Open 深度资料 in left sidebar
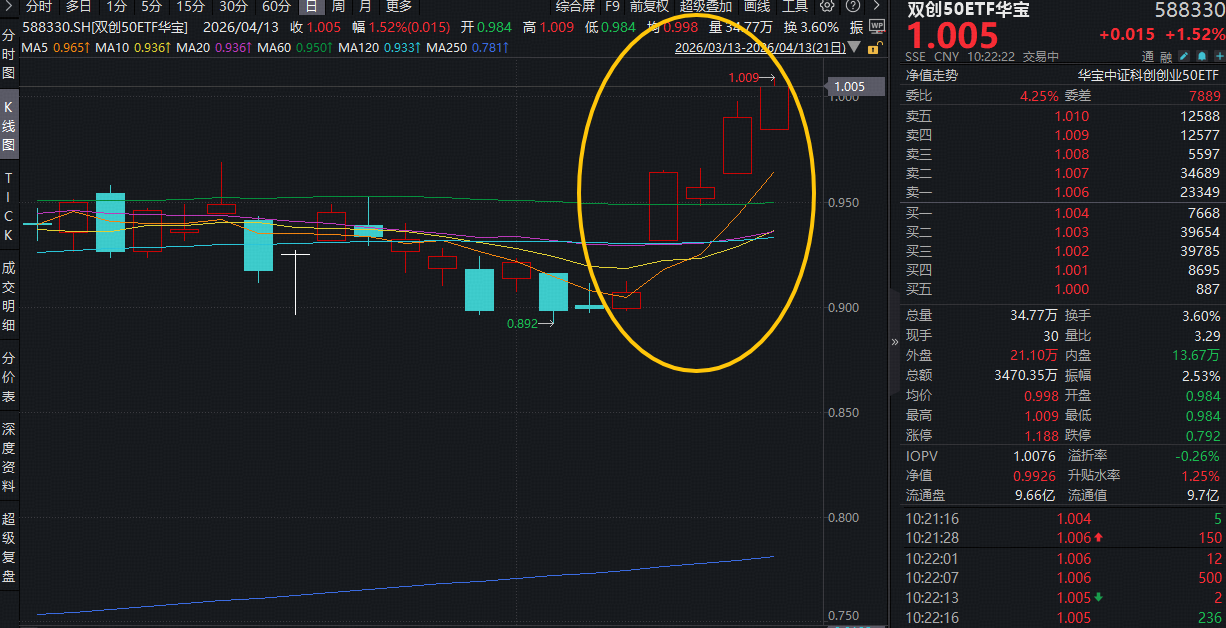This screenshot has height=628, width=1226. [8, 457]
